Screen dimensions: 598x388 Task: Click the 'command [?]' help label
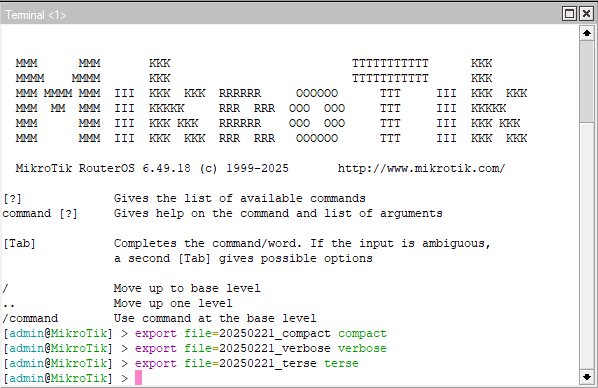click(40, 213)
